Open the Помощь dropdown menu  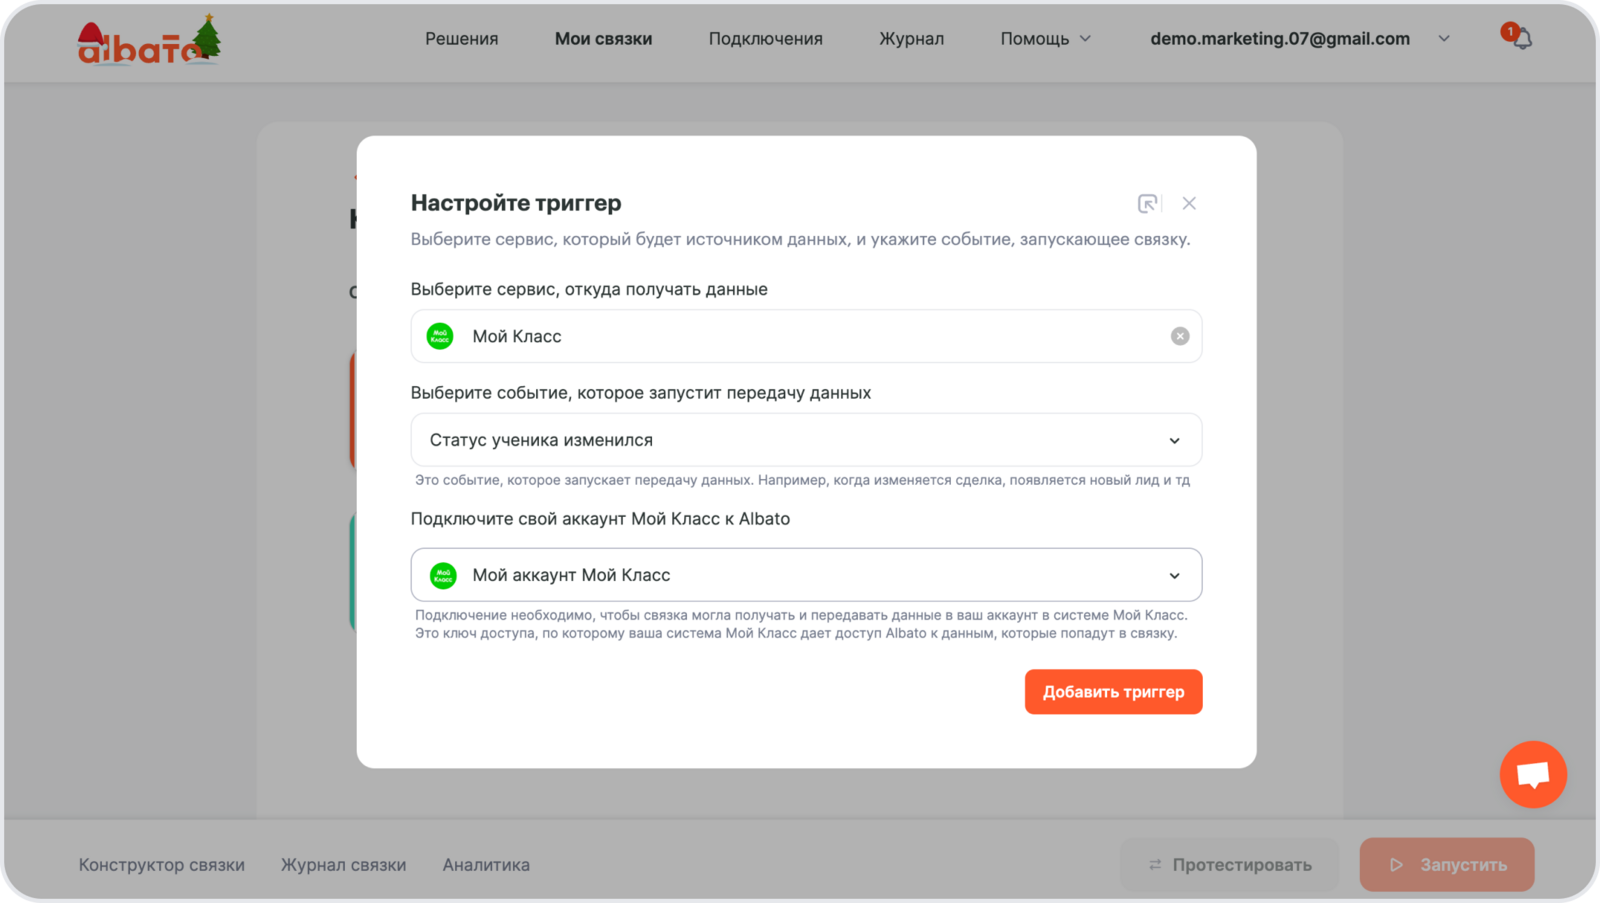pyautogui.click(x=1045, y=39)
